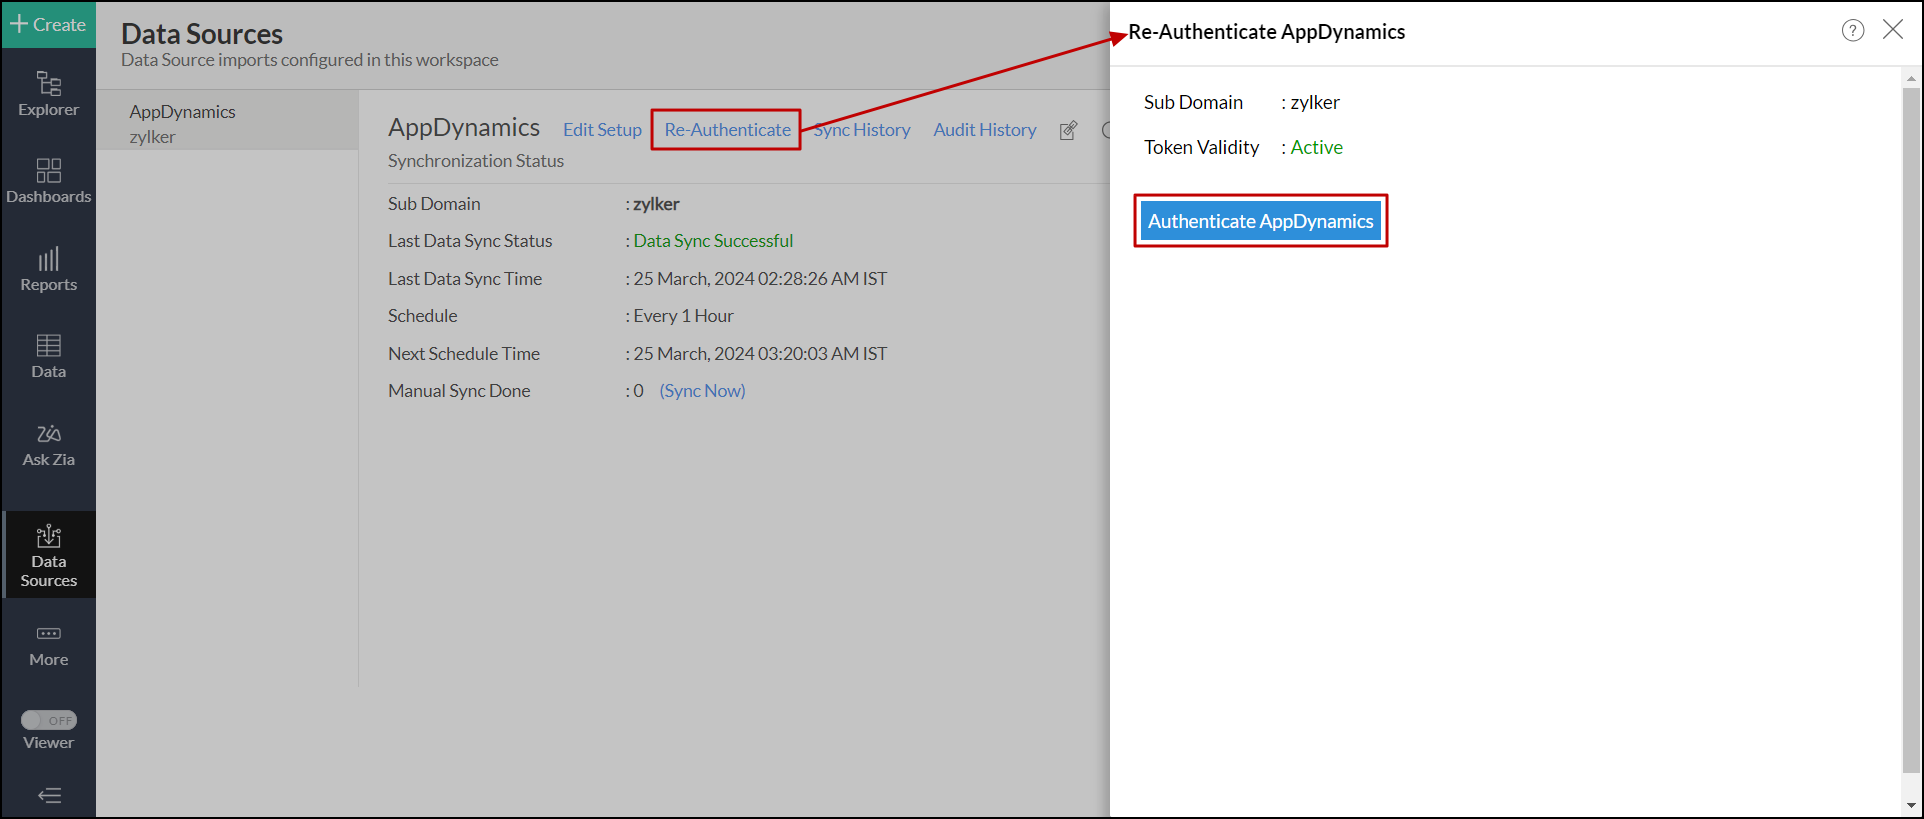Click the Last Data Sync Time value
This screenshot has height=819, width=1924.
click(760, 279)
